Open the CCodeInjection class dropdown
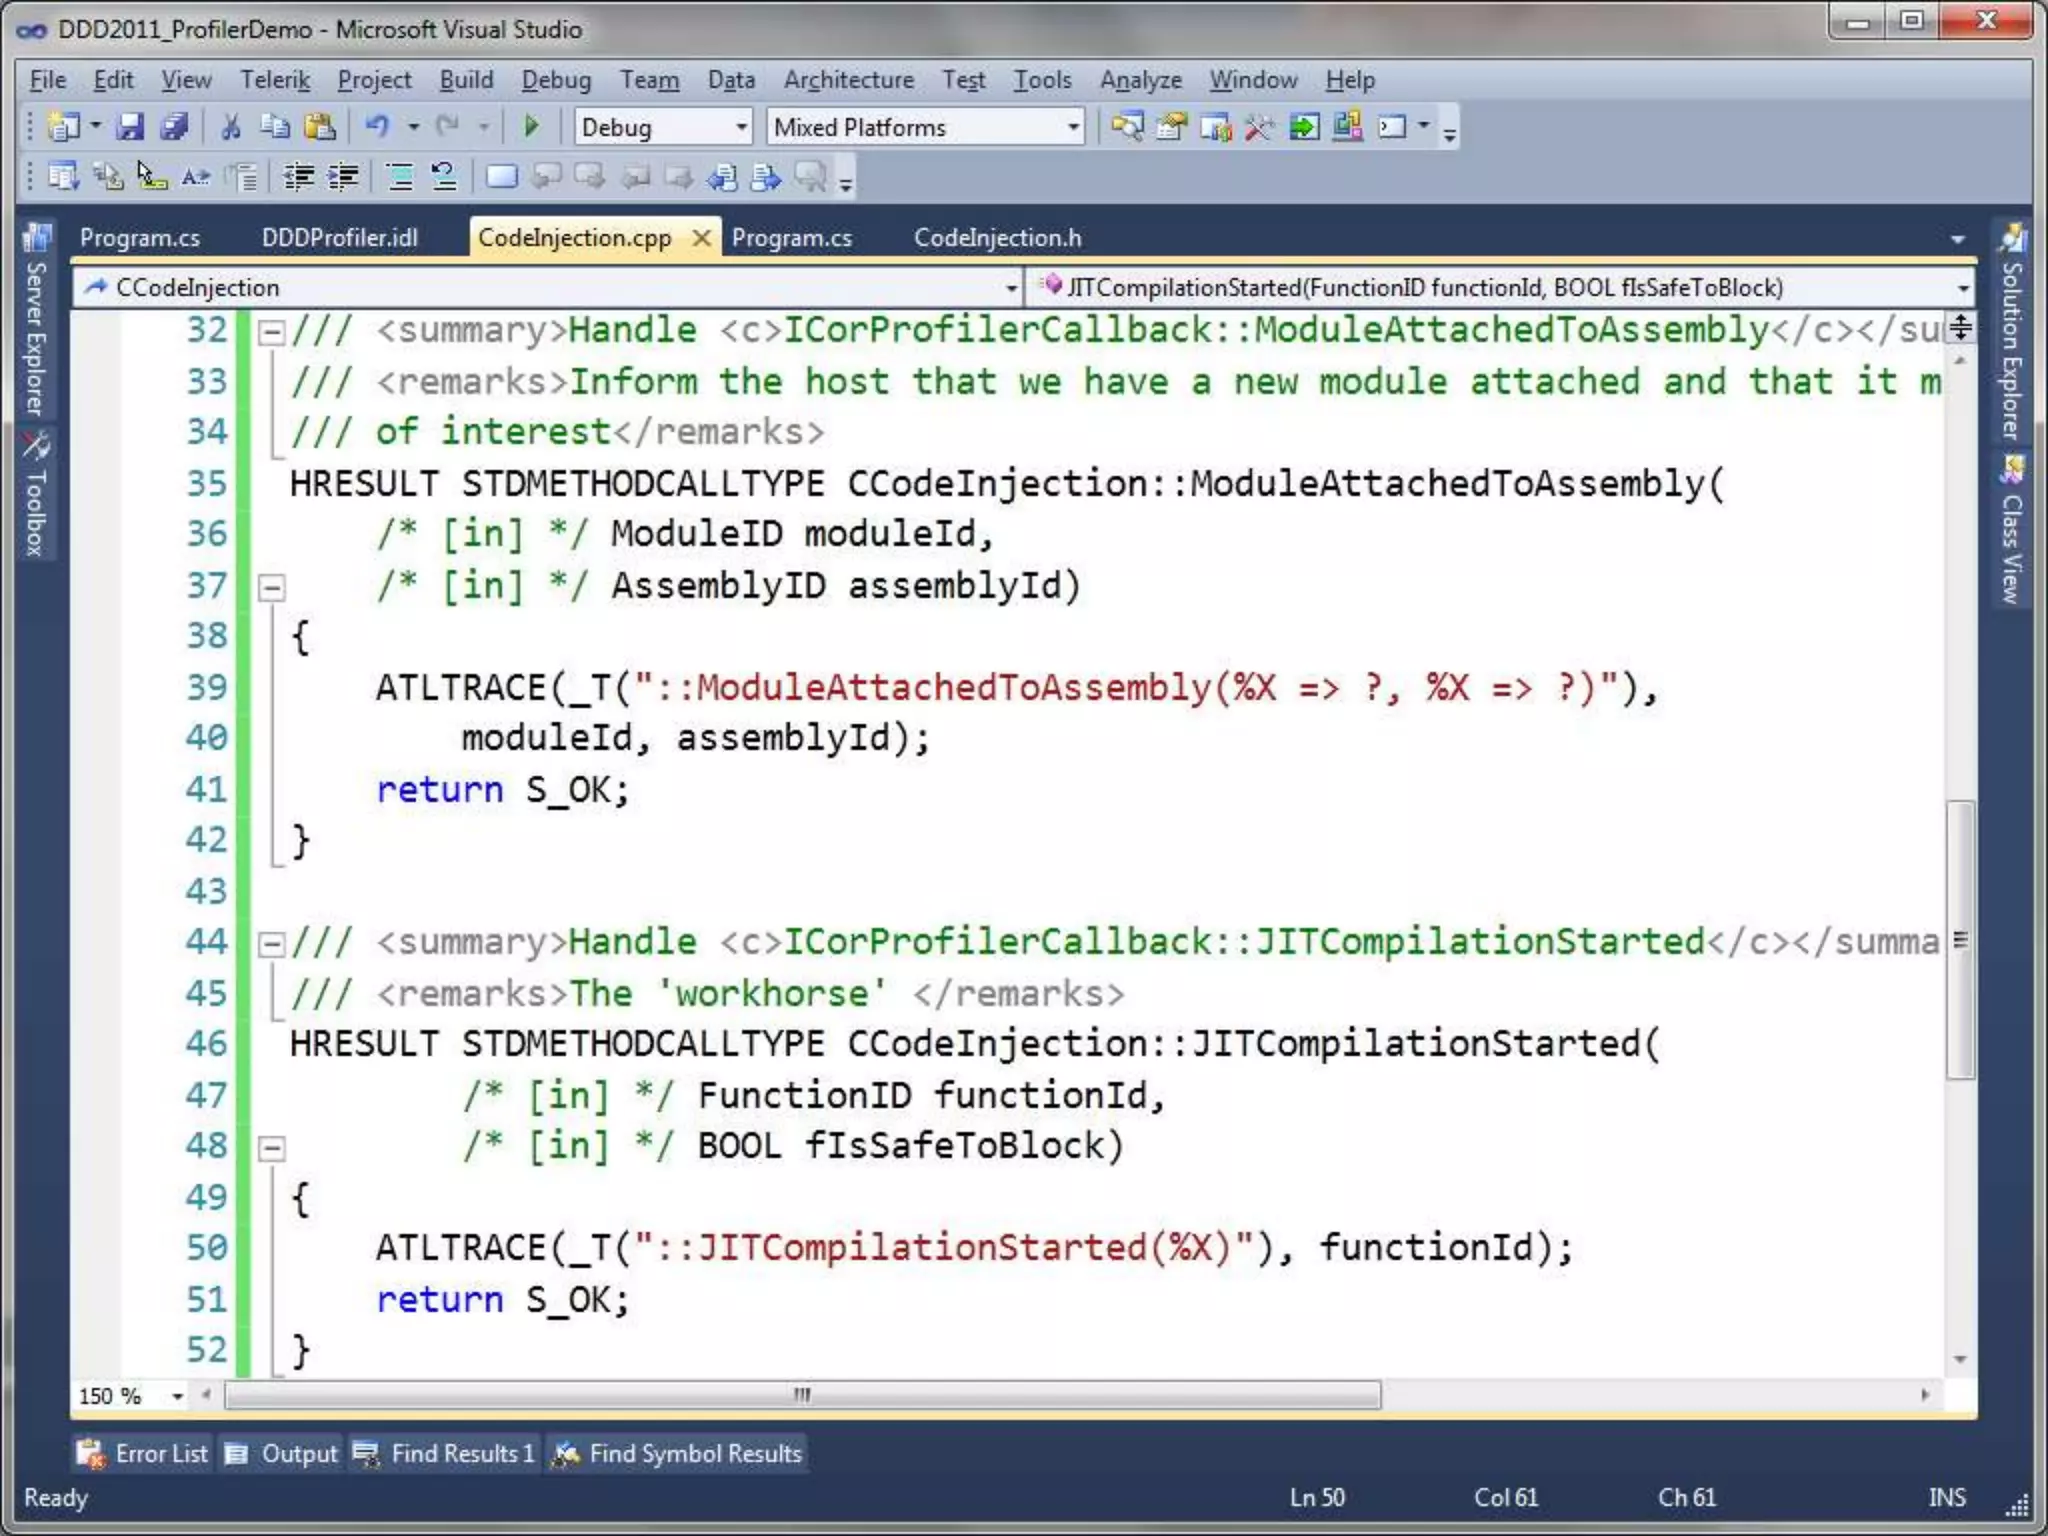The height and width of the screenshot is (1536, 2048). (x=1011, y=288)
